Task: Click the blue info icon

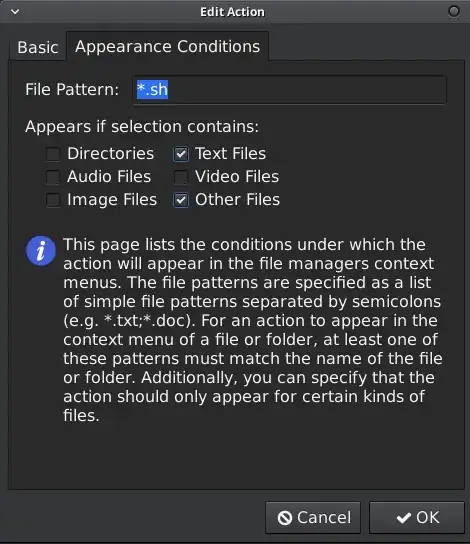Action: click(x=41, y=250)
